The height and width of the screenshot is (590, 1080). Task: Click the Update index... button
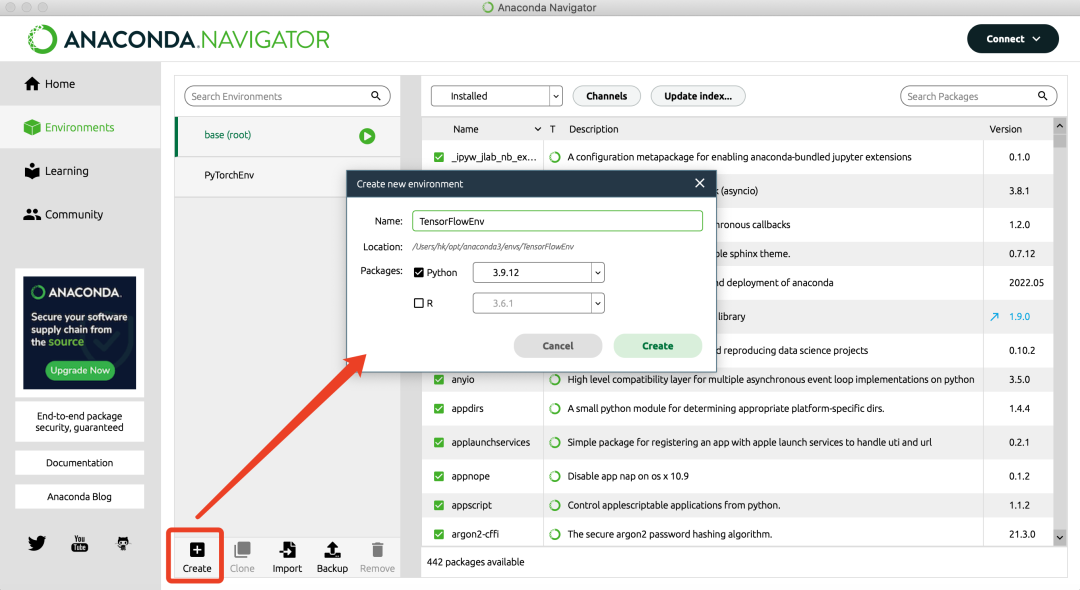[698, 96]
